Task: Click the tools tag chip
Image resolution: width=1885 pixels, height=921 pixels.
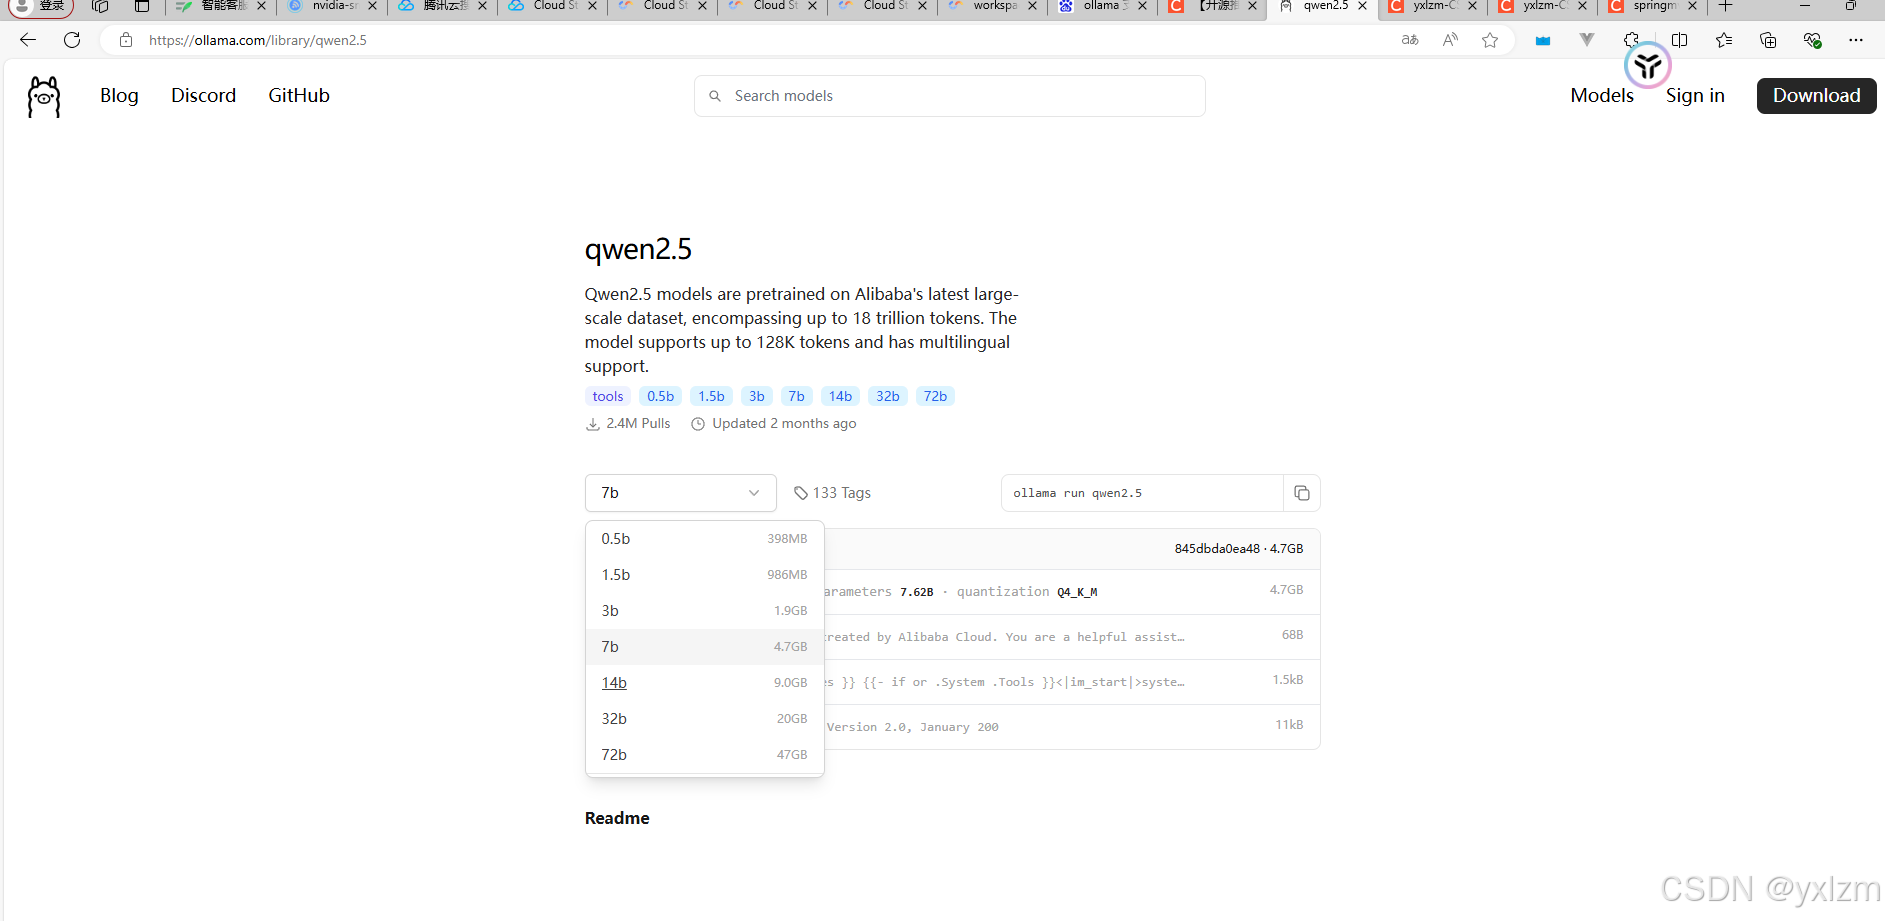Action: coord(608,397)
